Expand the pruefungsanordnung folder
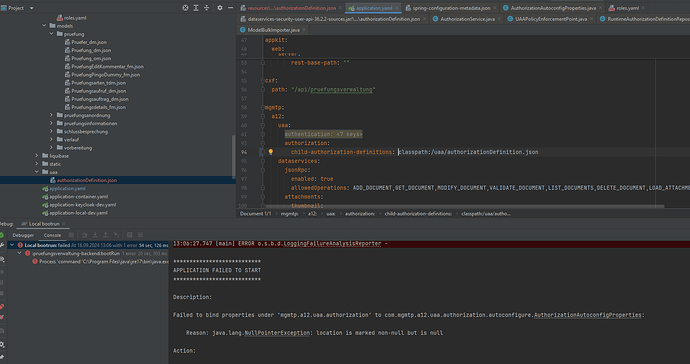 (x=51, y=115)
